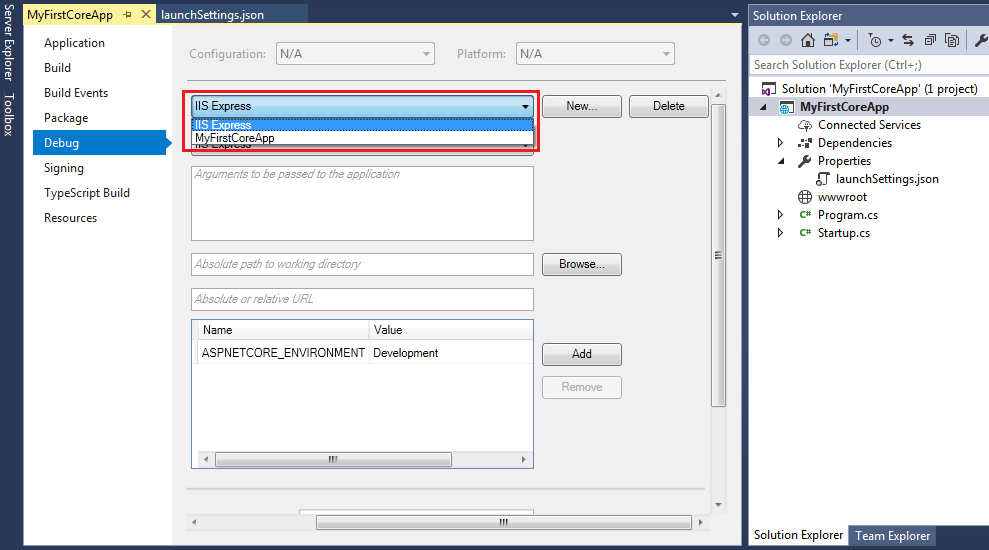This screenshot has height=550, width=989.
Task: Click the bottom horizontal scrollbar of properties page
Action: (503, 522)
